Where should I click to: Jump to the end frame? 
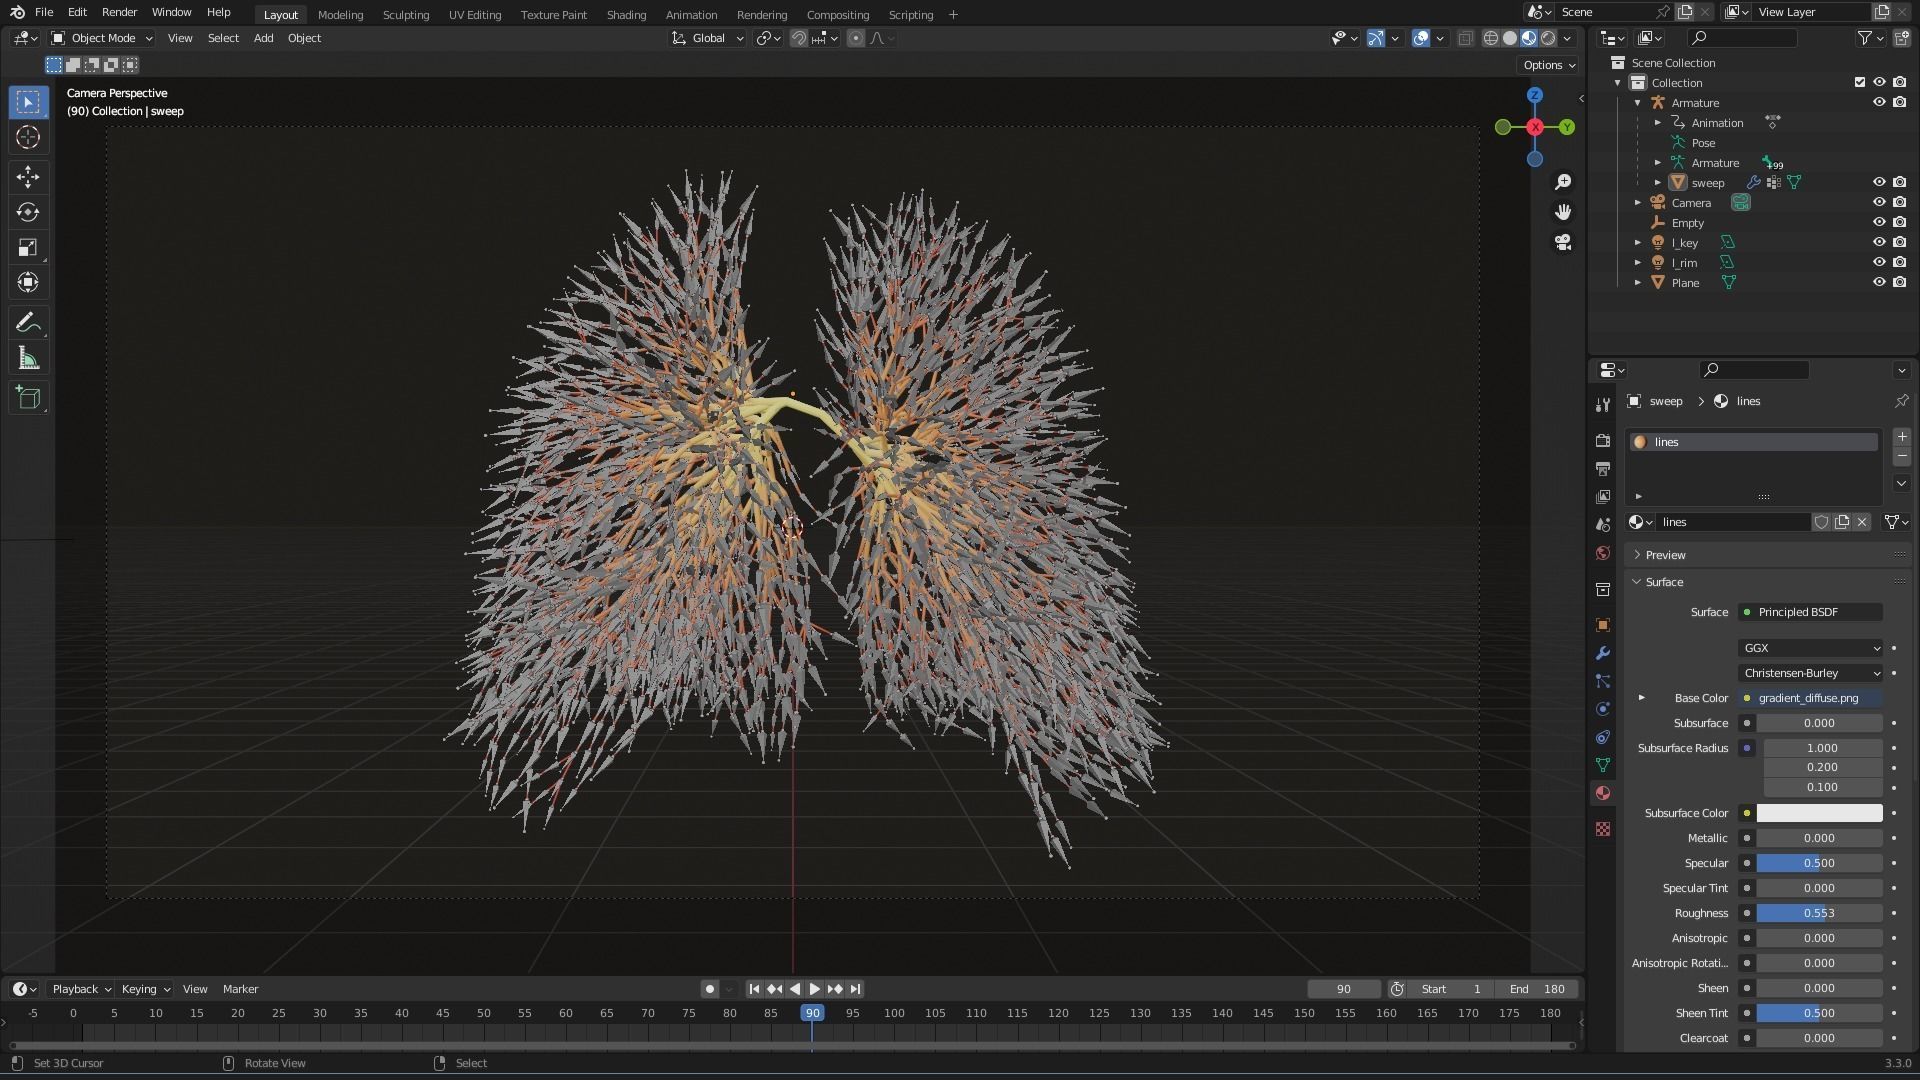tap(856, 989)
